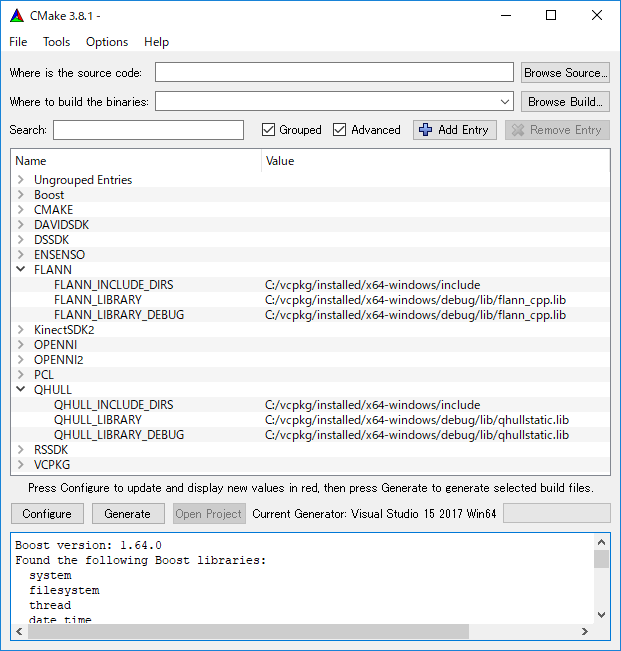Image resolution: width=621 pixels, height=651 pixels.
Task: Select the QHULL_INCLUDE_DIRS entry
Action: [113, 405]
